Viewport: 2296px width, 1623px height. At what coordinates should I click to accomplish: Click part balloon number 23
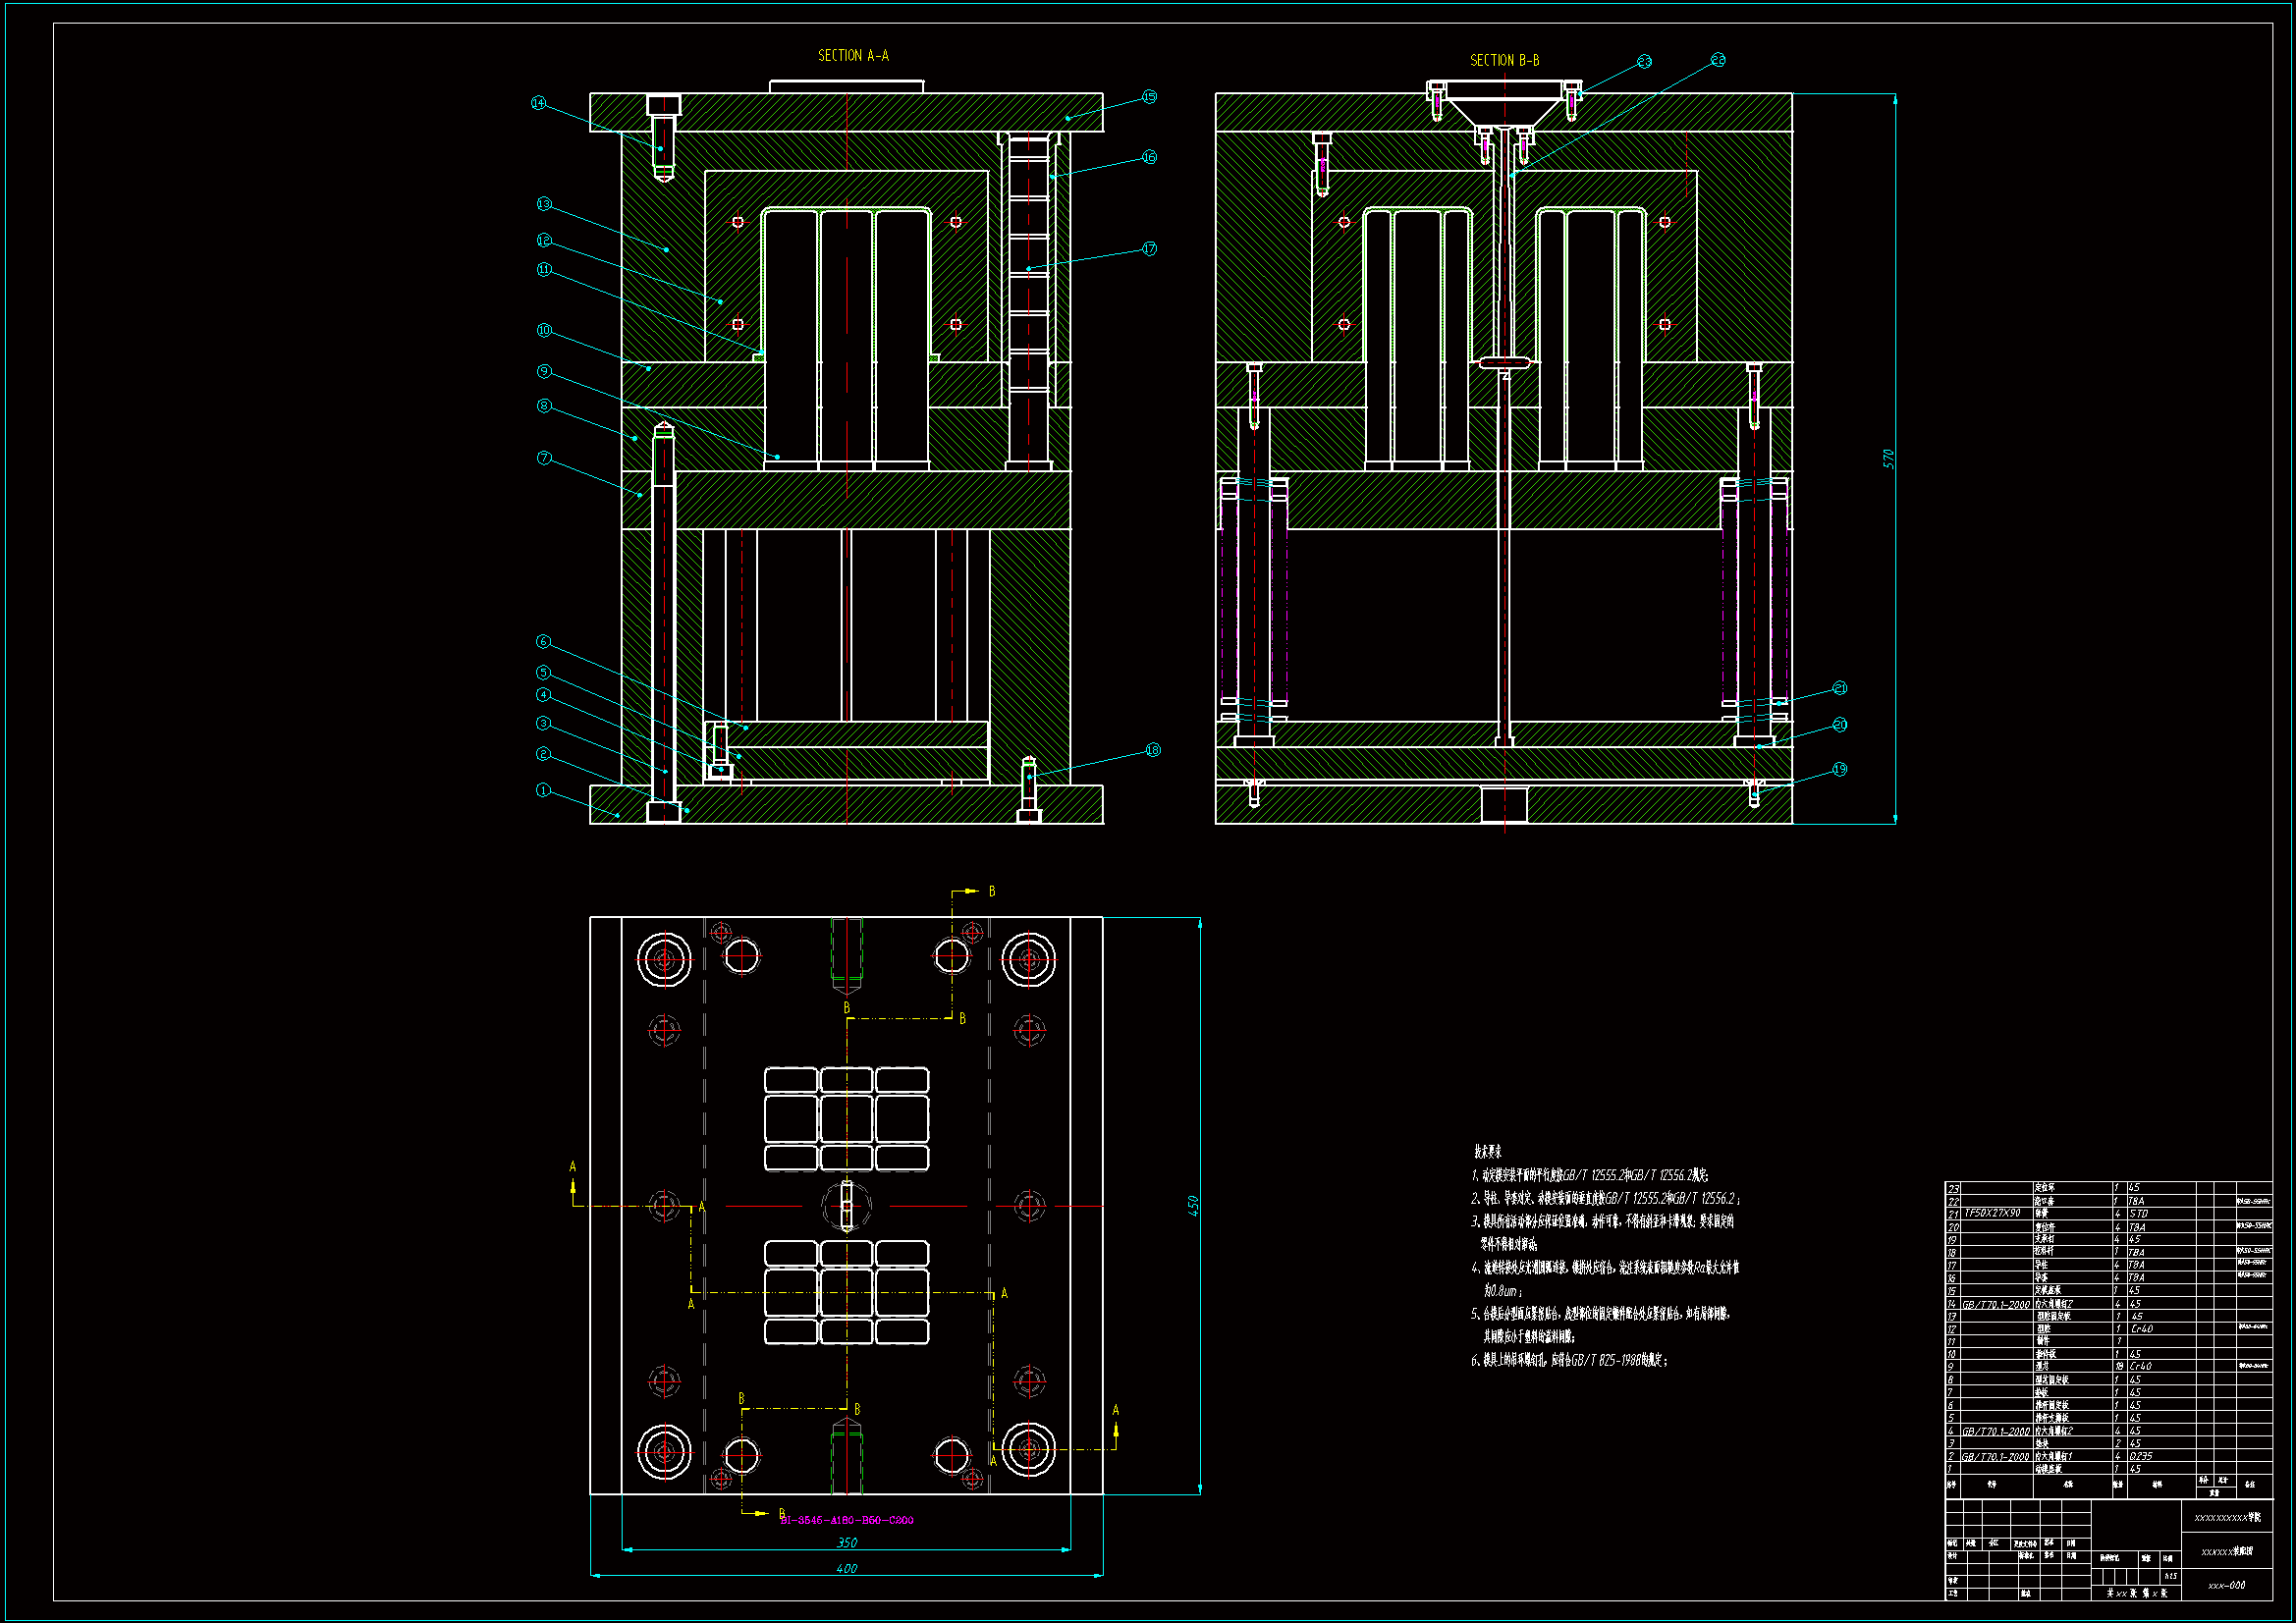[1644, 62]
